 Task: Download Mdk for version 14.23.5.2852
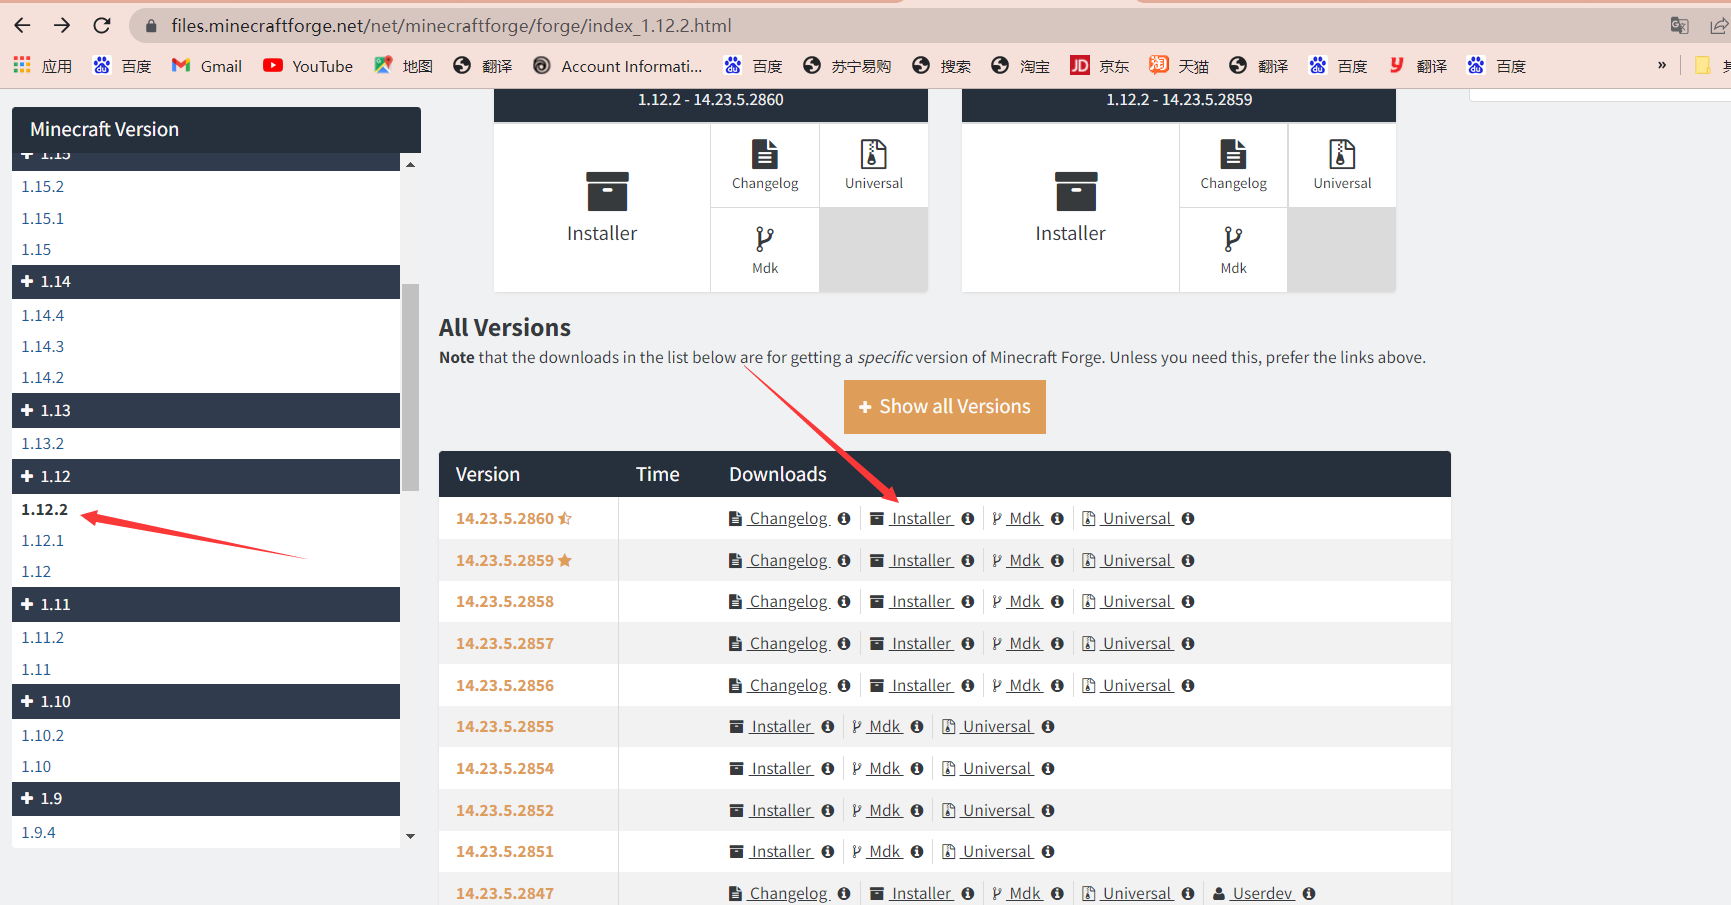(x=878, y=811)
